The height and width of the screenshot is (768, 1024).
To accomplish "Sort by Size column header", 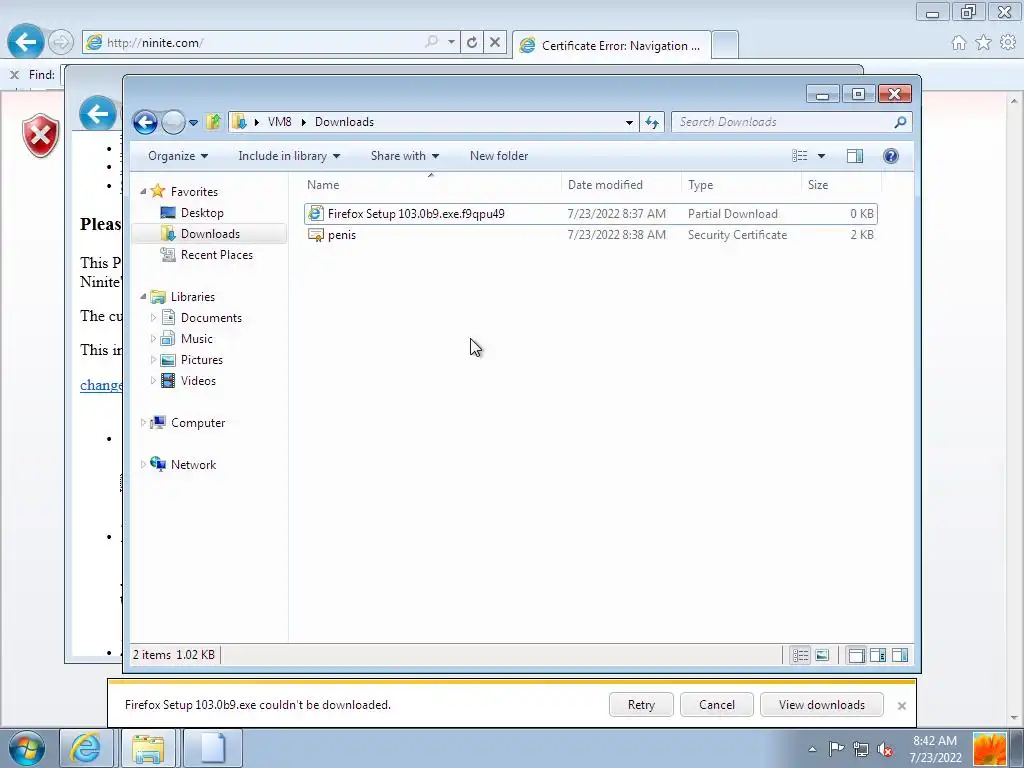I will pyautogui.click(x=841, y=185).
